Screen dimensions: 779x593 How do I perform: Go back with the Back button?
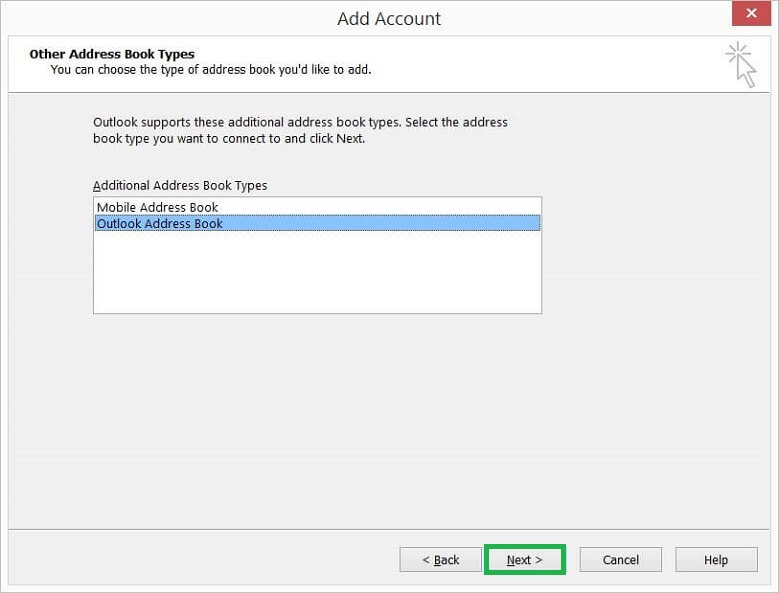pyautogui.click(x=440, y=560)
